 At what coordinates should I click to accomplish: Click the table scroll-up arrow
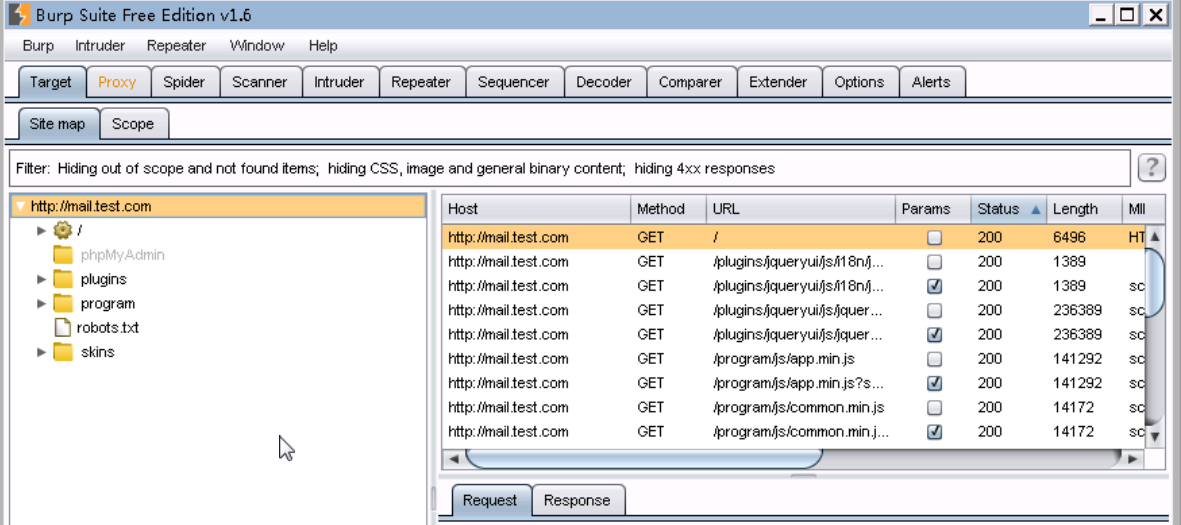point(1155,237)
